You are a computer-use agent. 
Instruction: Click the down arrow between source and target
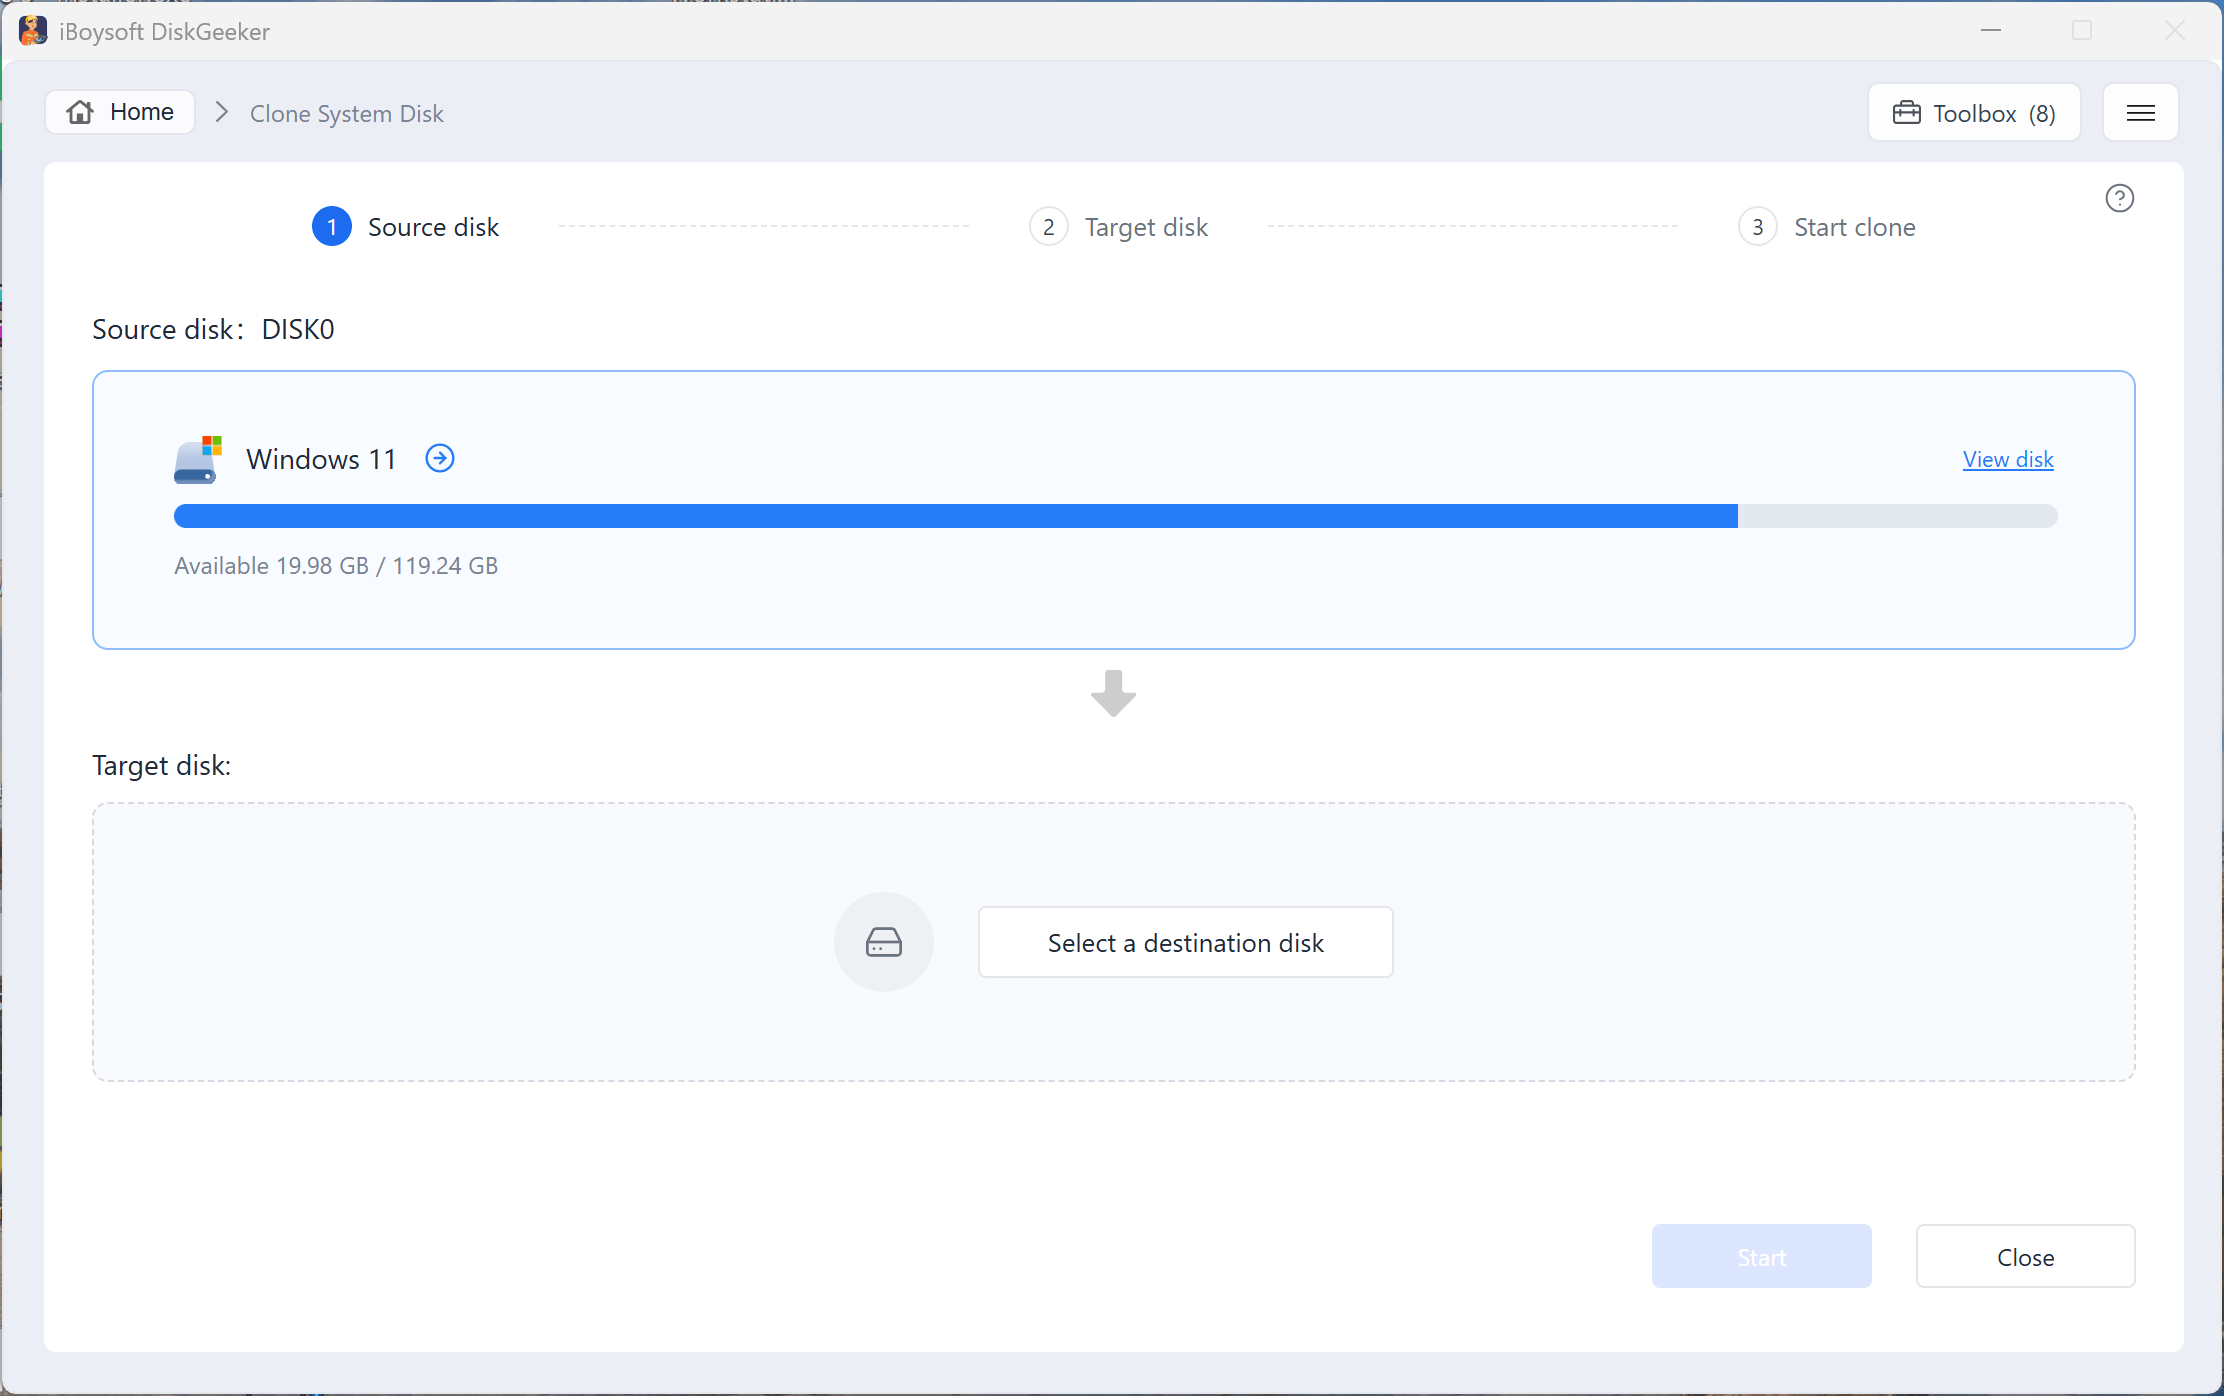coord(1113,693)
